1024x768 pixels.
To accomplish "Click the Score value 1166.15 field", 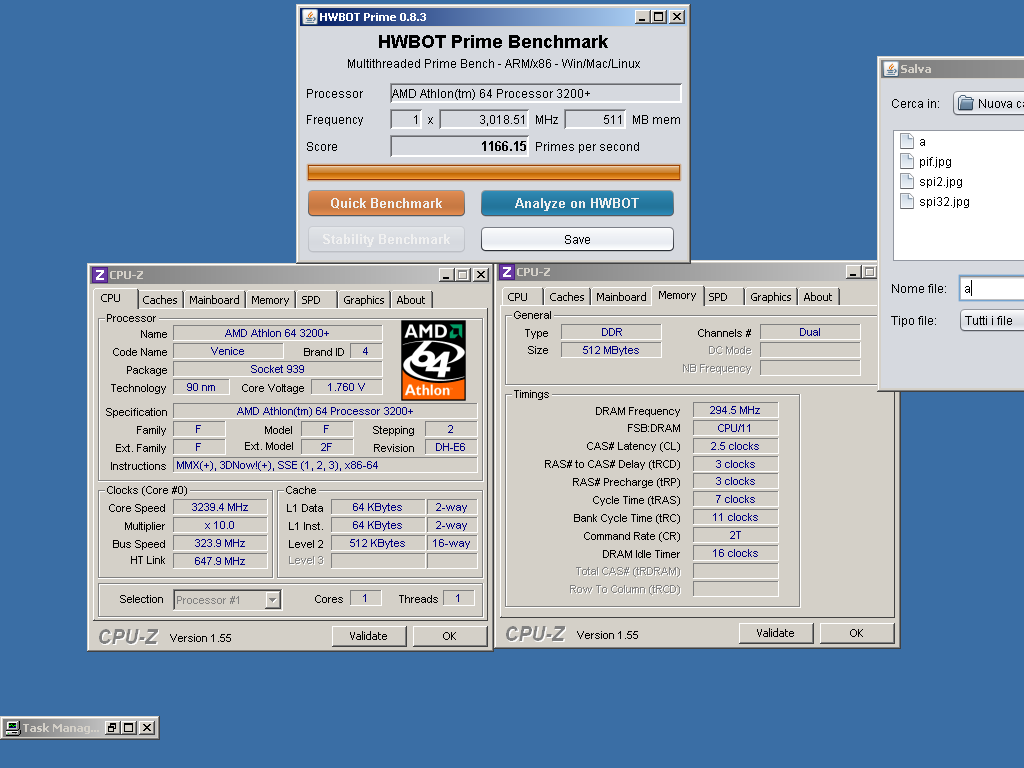I will [x=460, y=146].
